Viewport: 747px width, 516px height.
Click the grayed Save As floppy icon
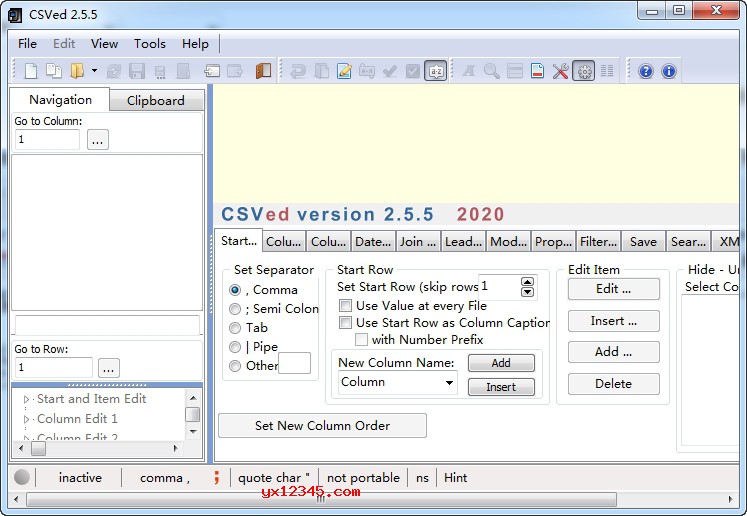(x=161, y=71)
